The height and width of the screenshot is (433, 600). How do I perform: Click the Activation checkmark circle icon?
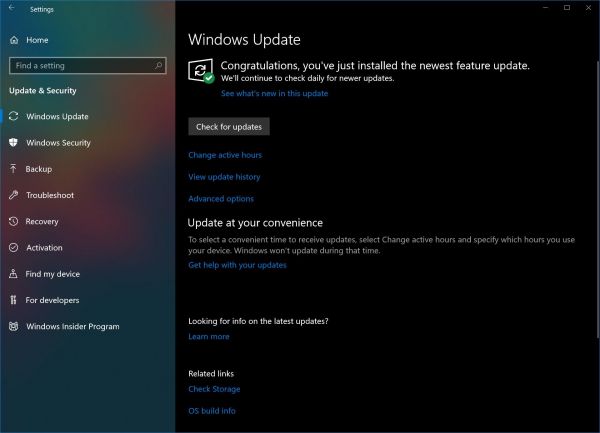click(x=13, y=248)
